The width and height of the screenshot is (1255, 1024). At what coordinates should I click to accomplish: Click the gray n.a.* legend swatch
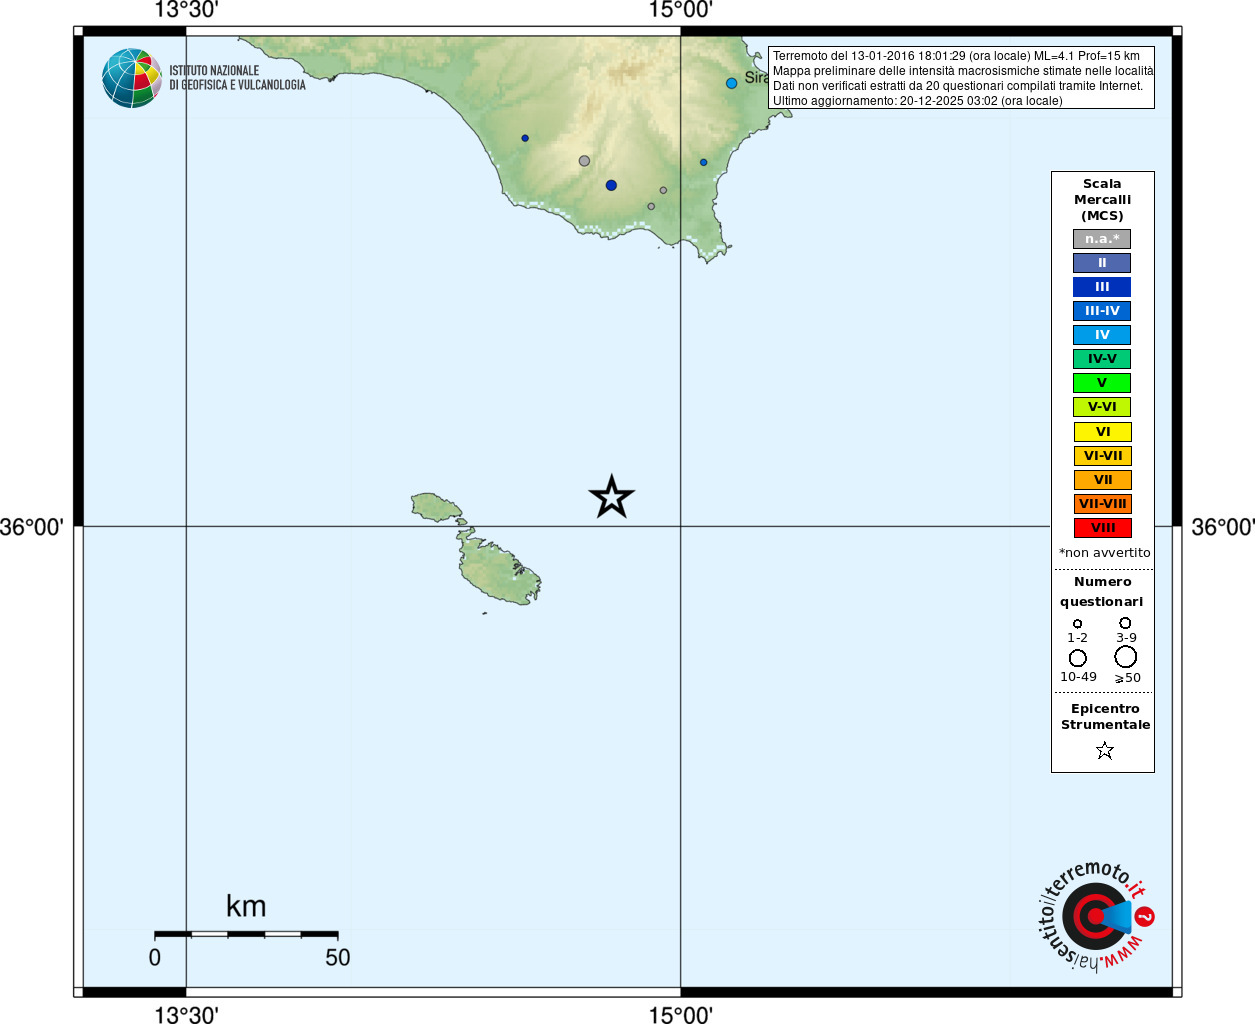pos(1102,239)
